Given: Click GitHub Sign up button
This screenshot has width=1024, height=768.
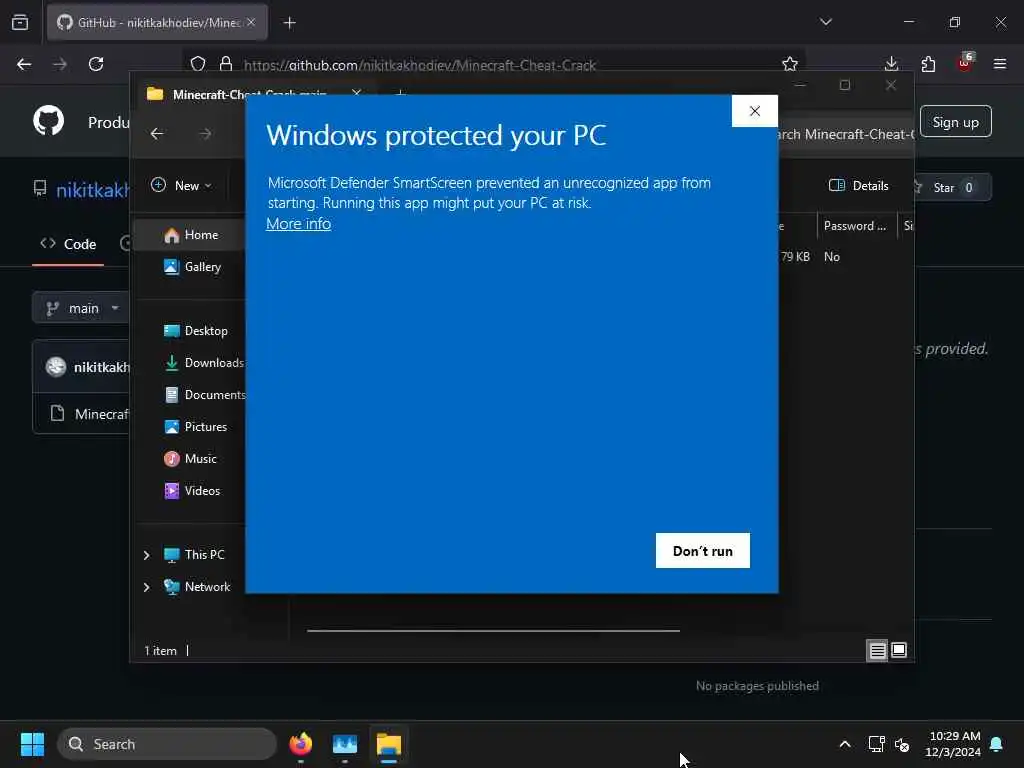Looking at the screenshot, I should (955, 122).
